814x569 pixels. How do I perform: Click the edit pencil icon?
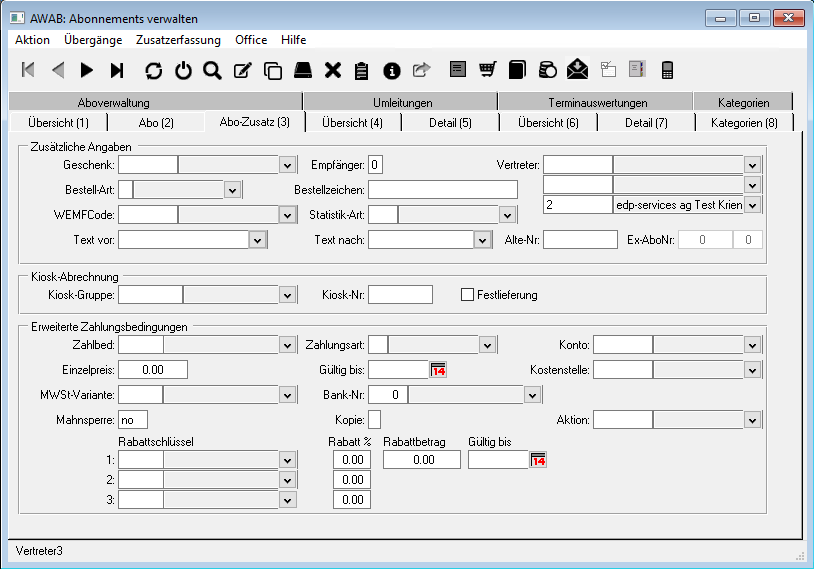(x=242, y=70)
